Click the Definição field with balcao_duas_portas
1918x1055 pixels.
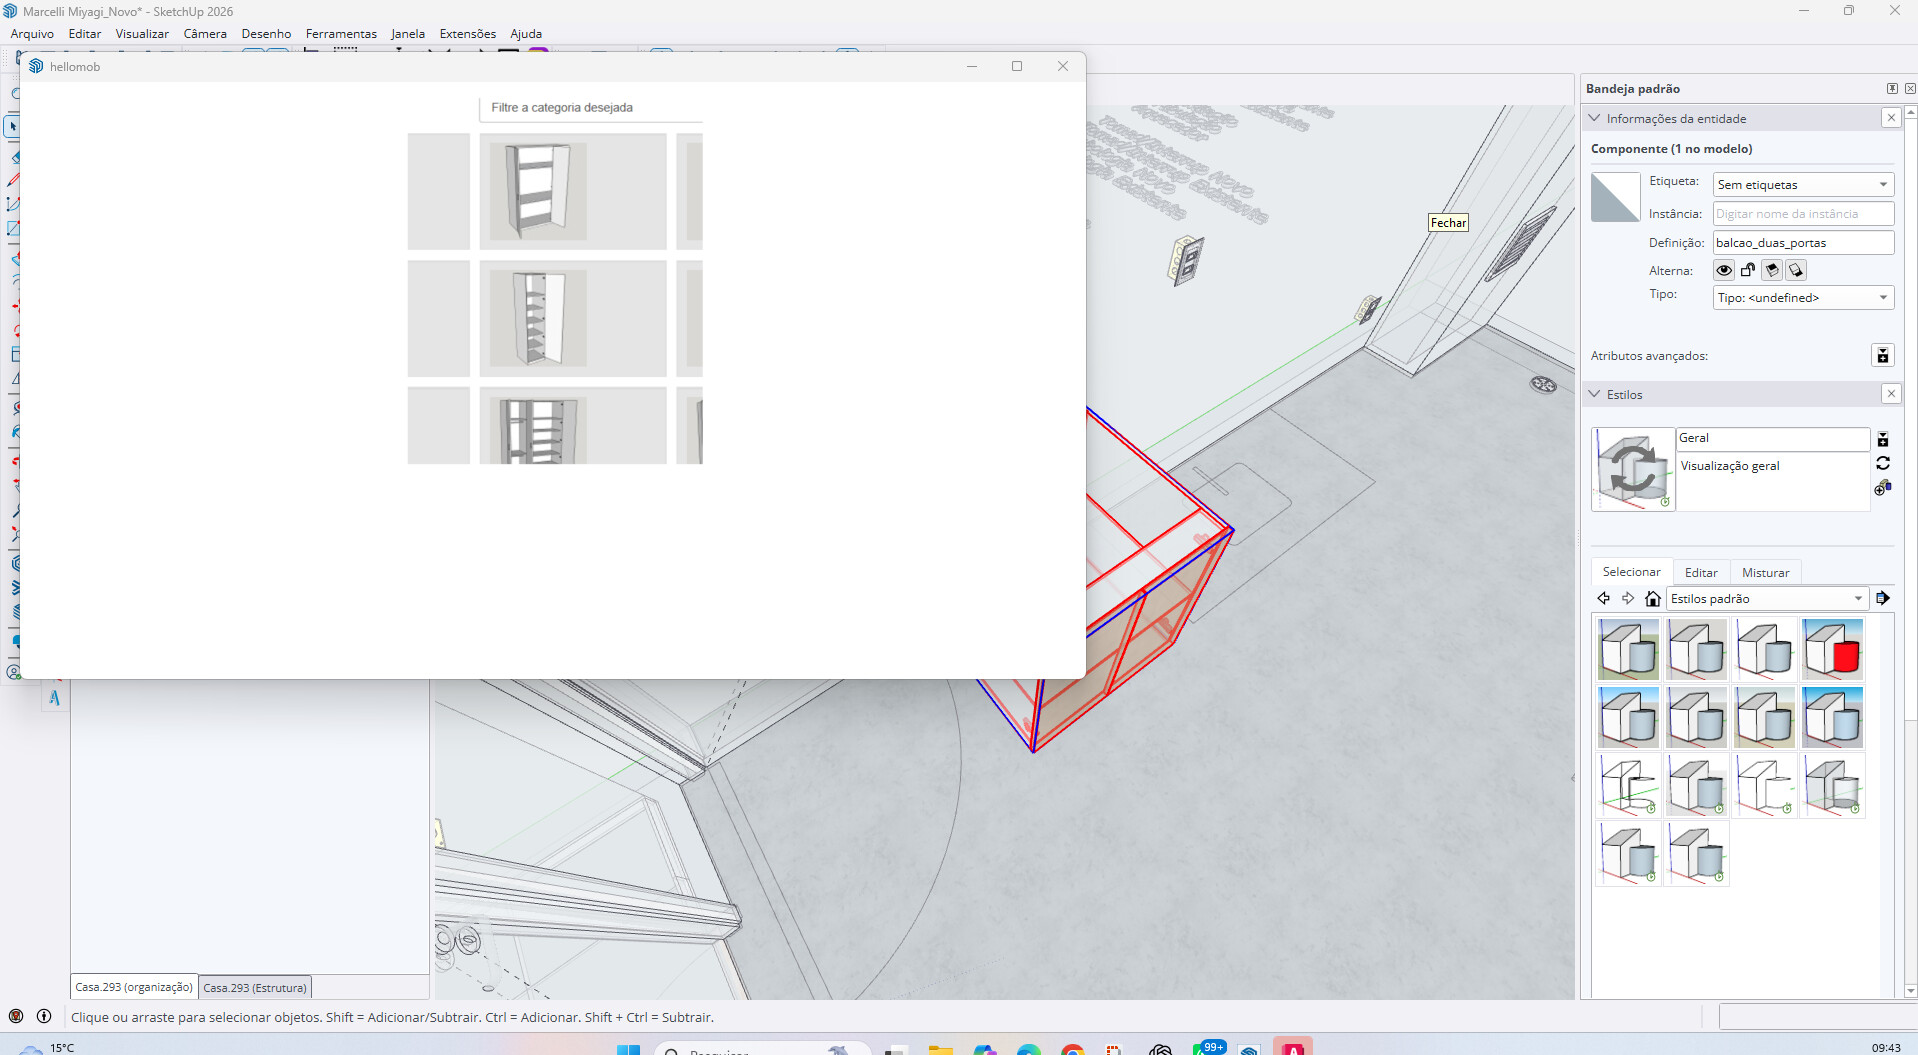(1803, 243)
